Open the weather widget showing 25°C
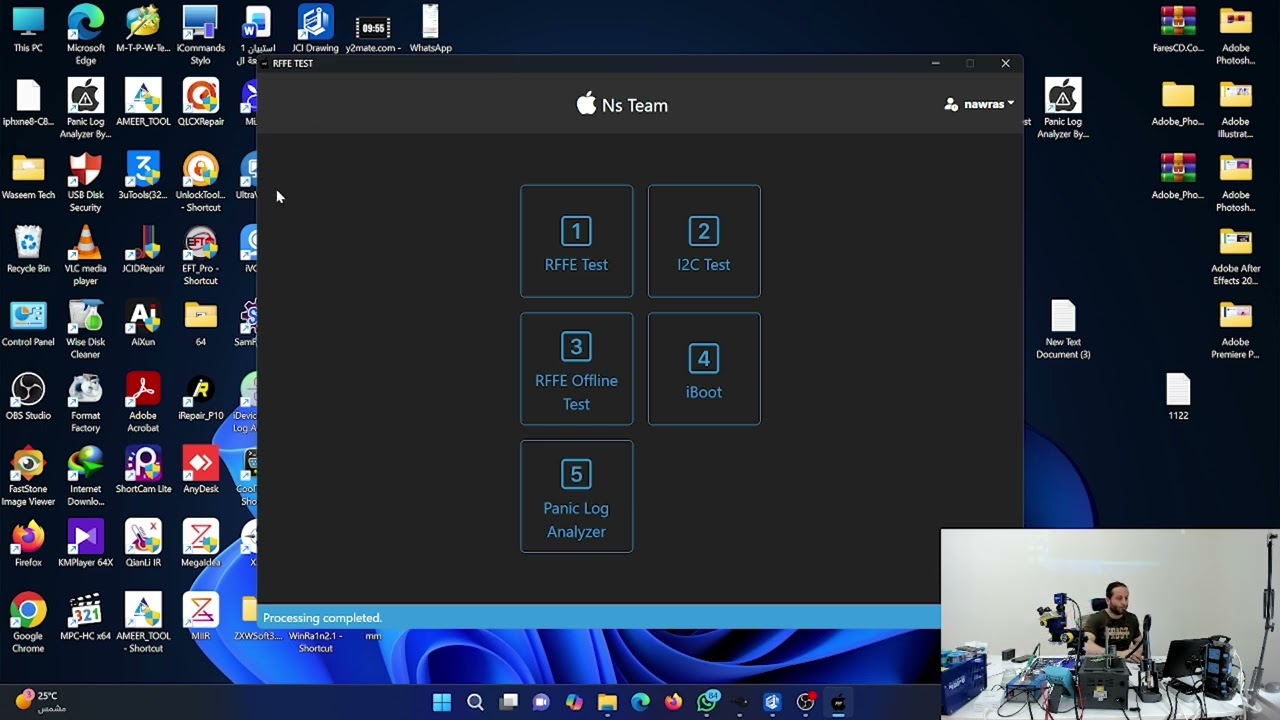Screen dimensions: 1280x720 [x=40, y=701]
